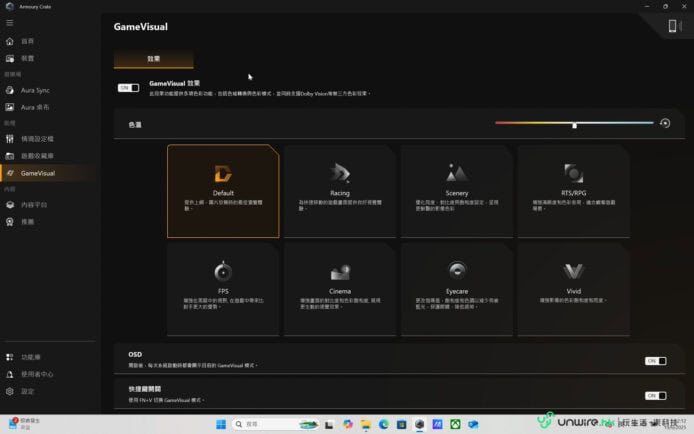Screen dimensions: 694x434
Task: Open Aura Sync in the sidebar
Action: 35,91
